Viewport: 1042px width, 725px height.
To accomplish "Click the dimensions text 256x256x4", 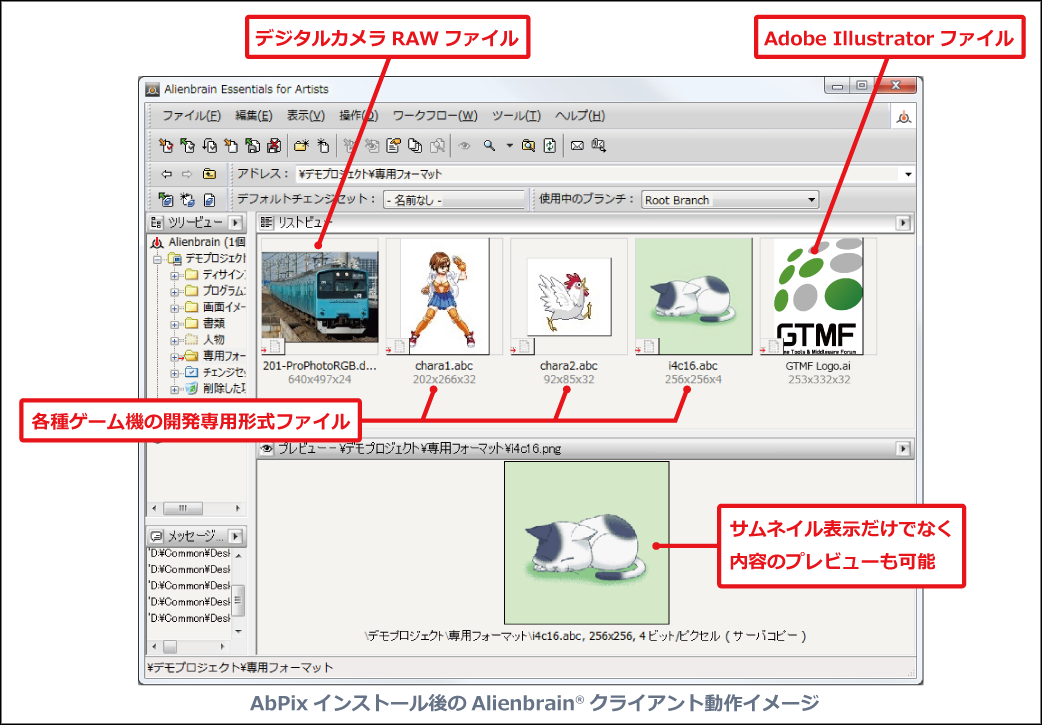I will pos(693,379).
